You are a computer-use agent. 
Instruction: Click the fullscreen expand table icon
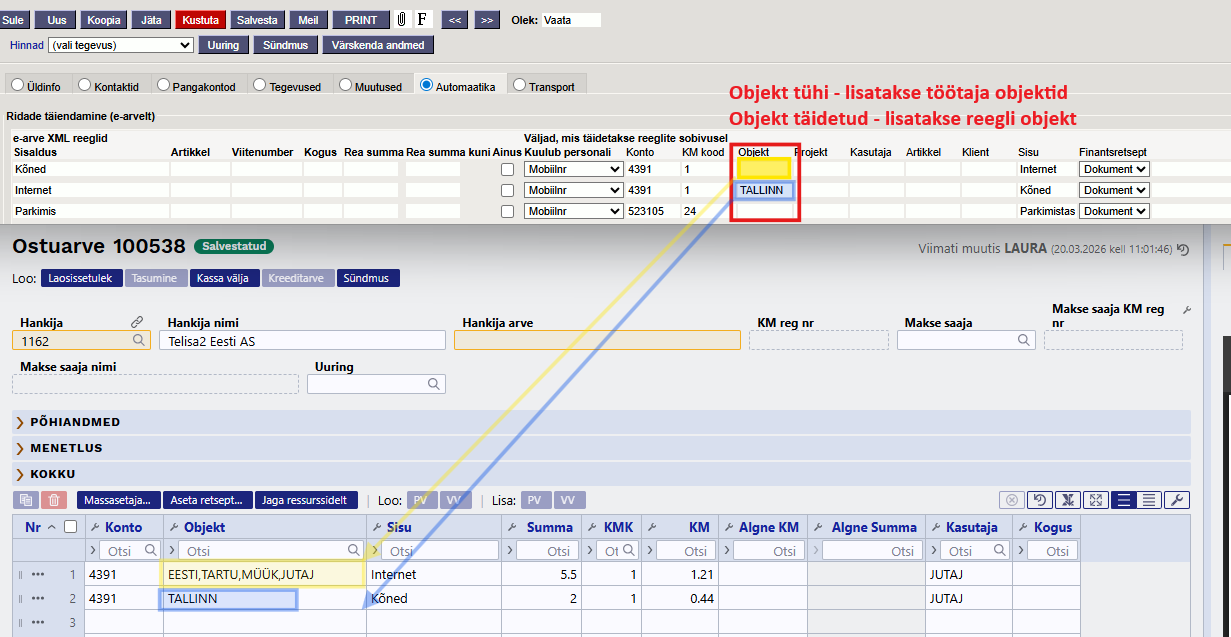(1095, 500)
